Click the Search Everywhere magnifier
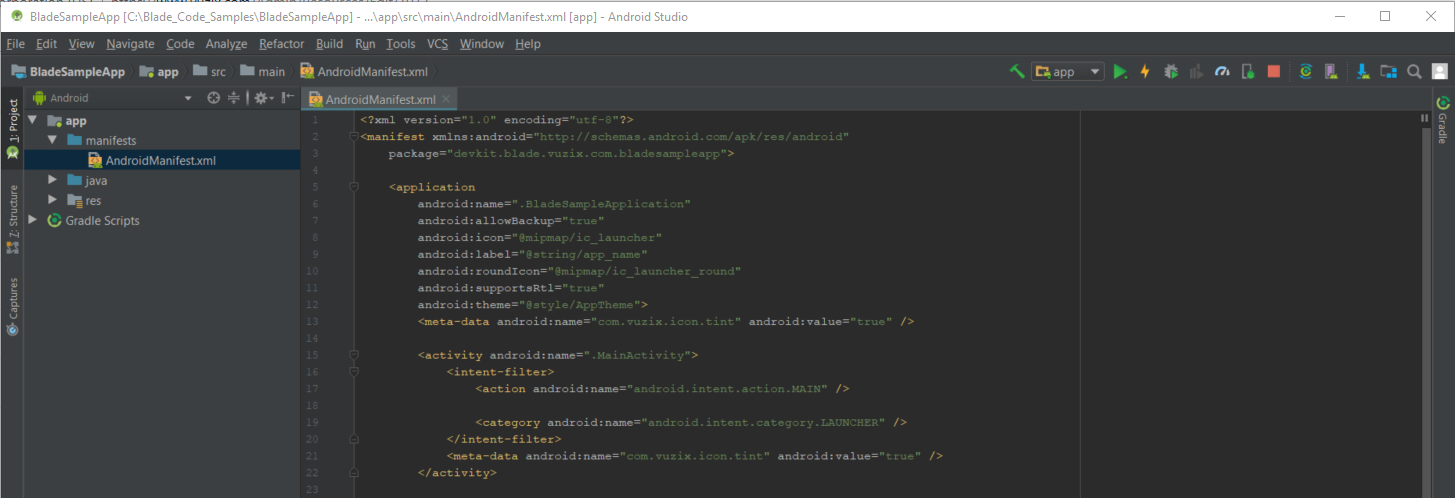The image size is (1455, 498). point(1414,71)
